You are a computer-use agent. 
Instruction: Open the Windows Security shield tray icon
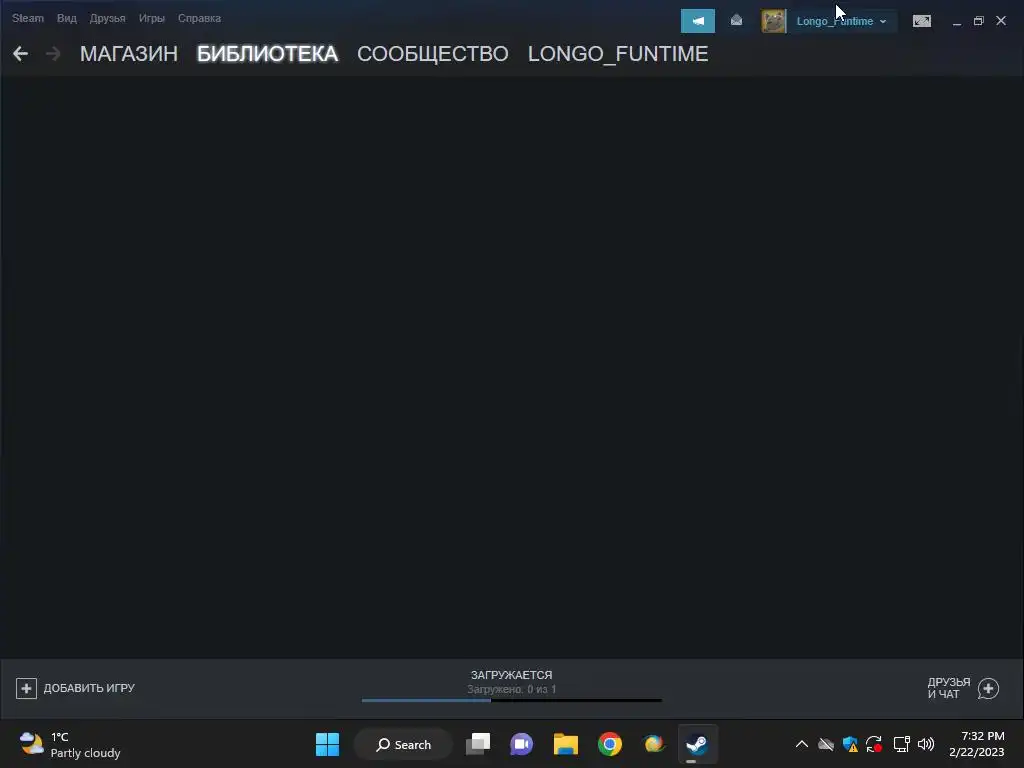(850, 744)
